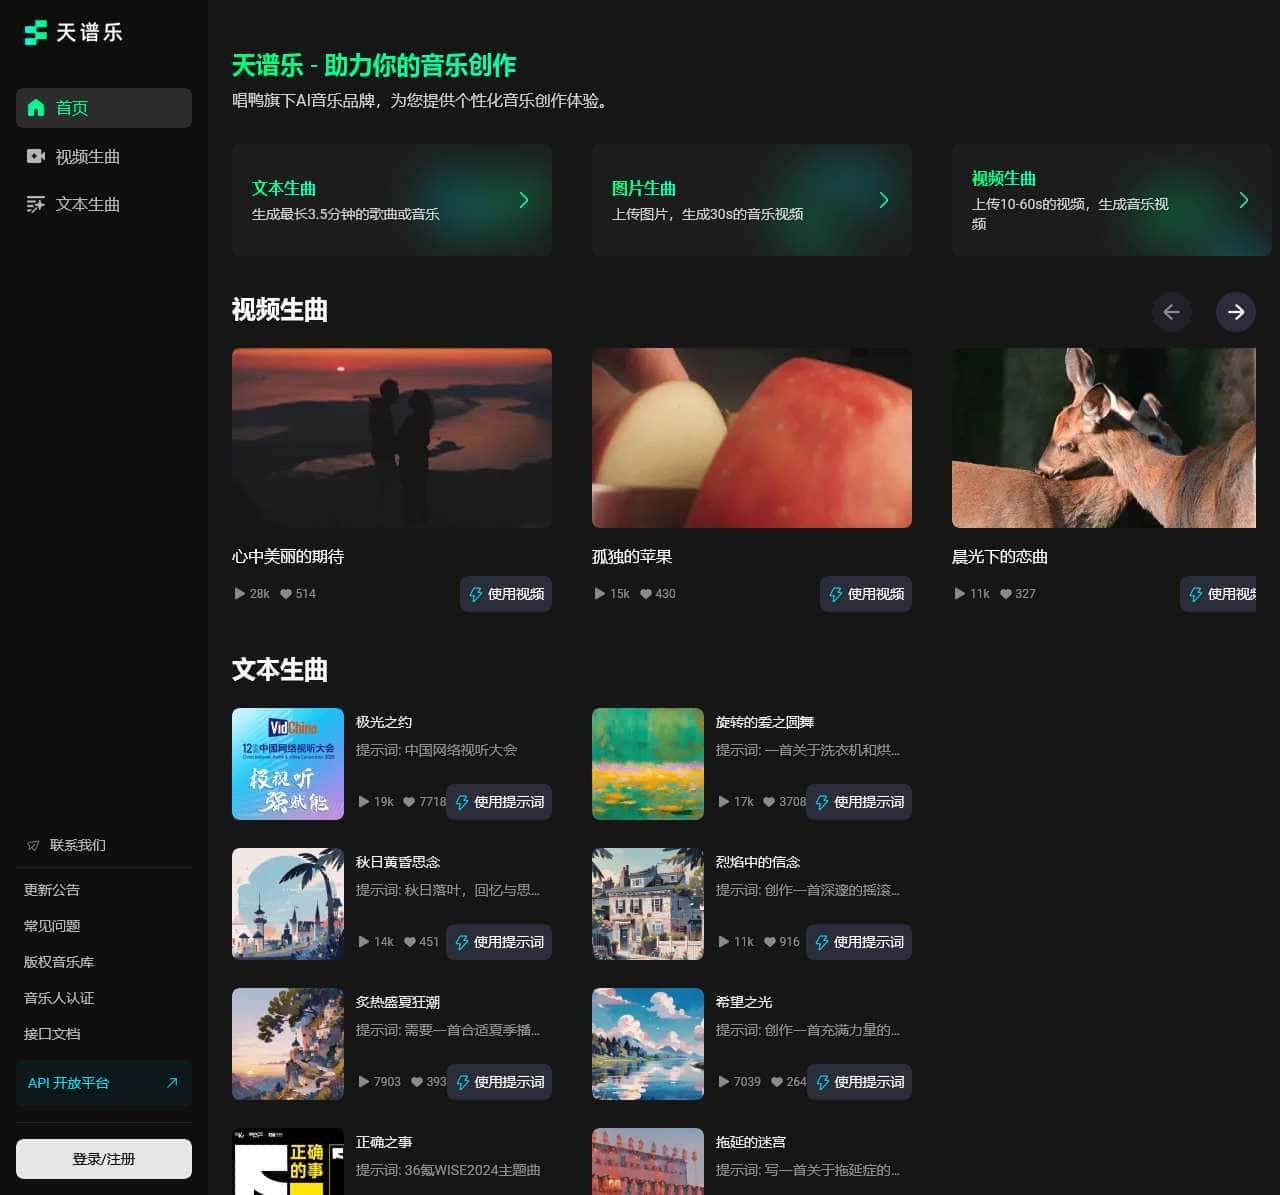1280x1195 pixels.
Task: Click the video icon next to 视频生曲 sidebar entry
Action: (36, 156)
